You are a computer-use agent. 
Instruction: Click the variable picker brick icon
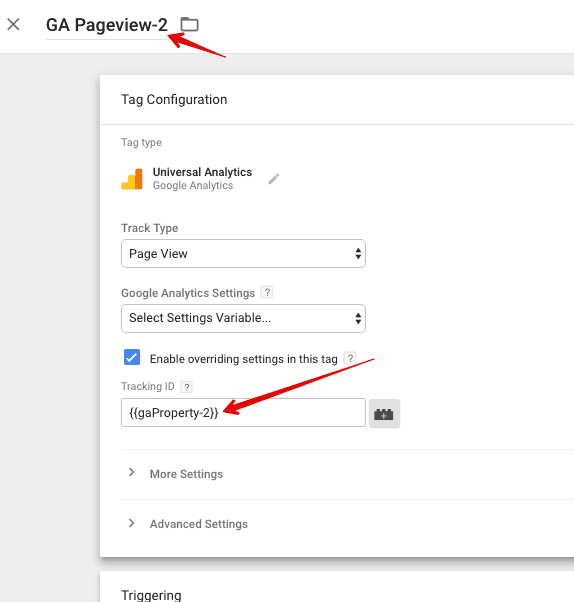pyautogui.click(x=384, y=413)
